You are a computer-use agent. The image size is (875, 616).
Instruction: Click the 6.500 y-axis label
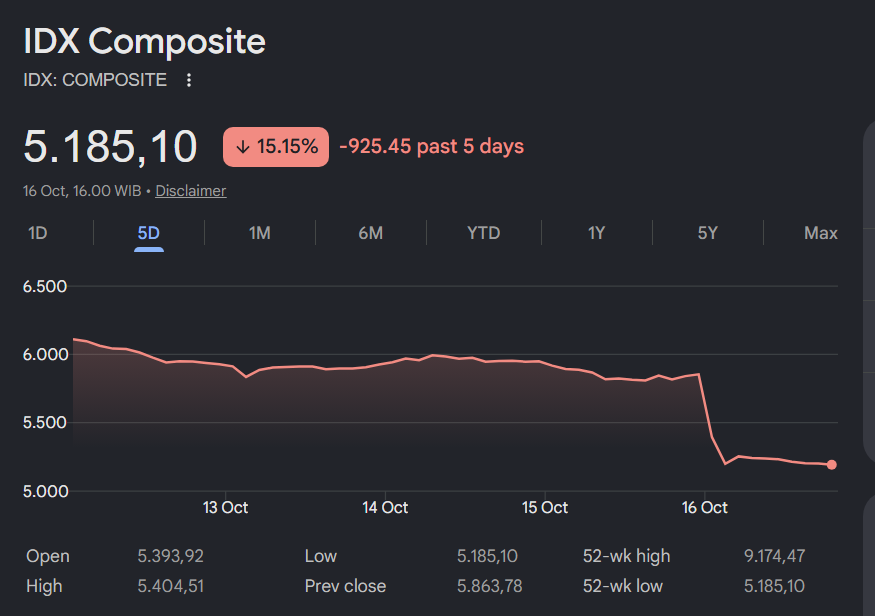point(45,287)
